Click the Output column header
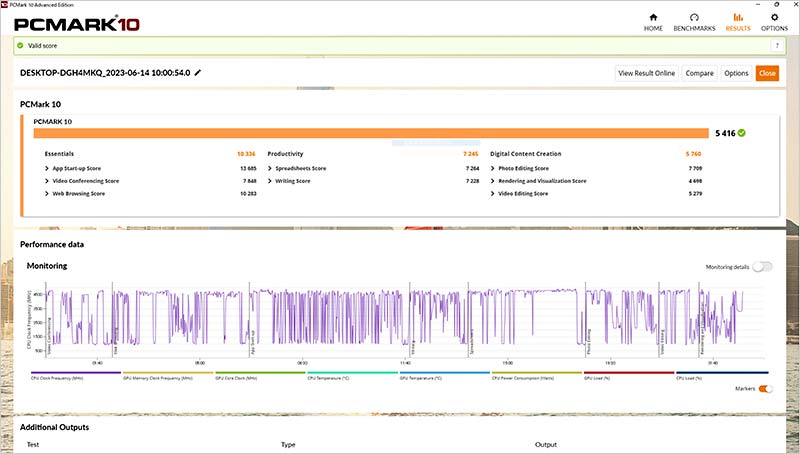Screen dimensions: 800x454 tap(546, 444)
